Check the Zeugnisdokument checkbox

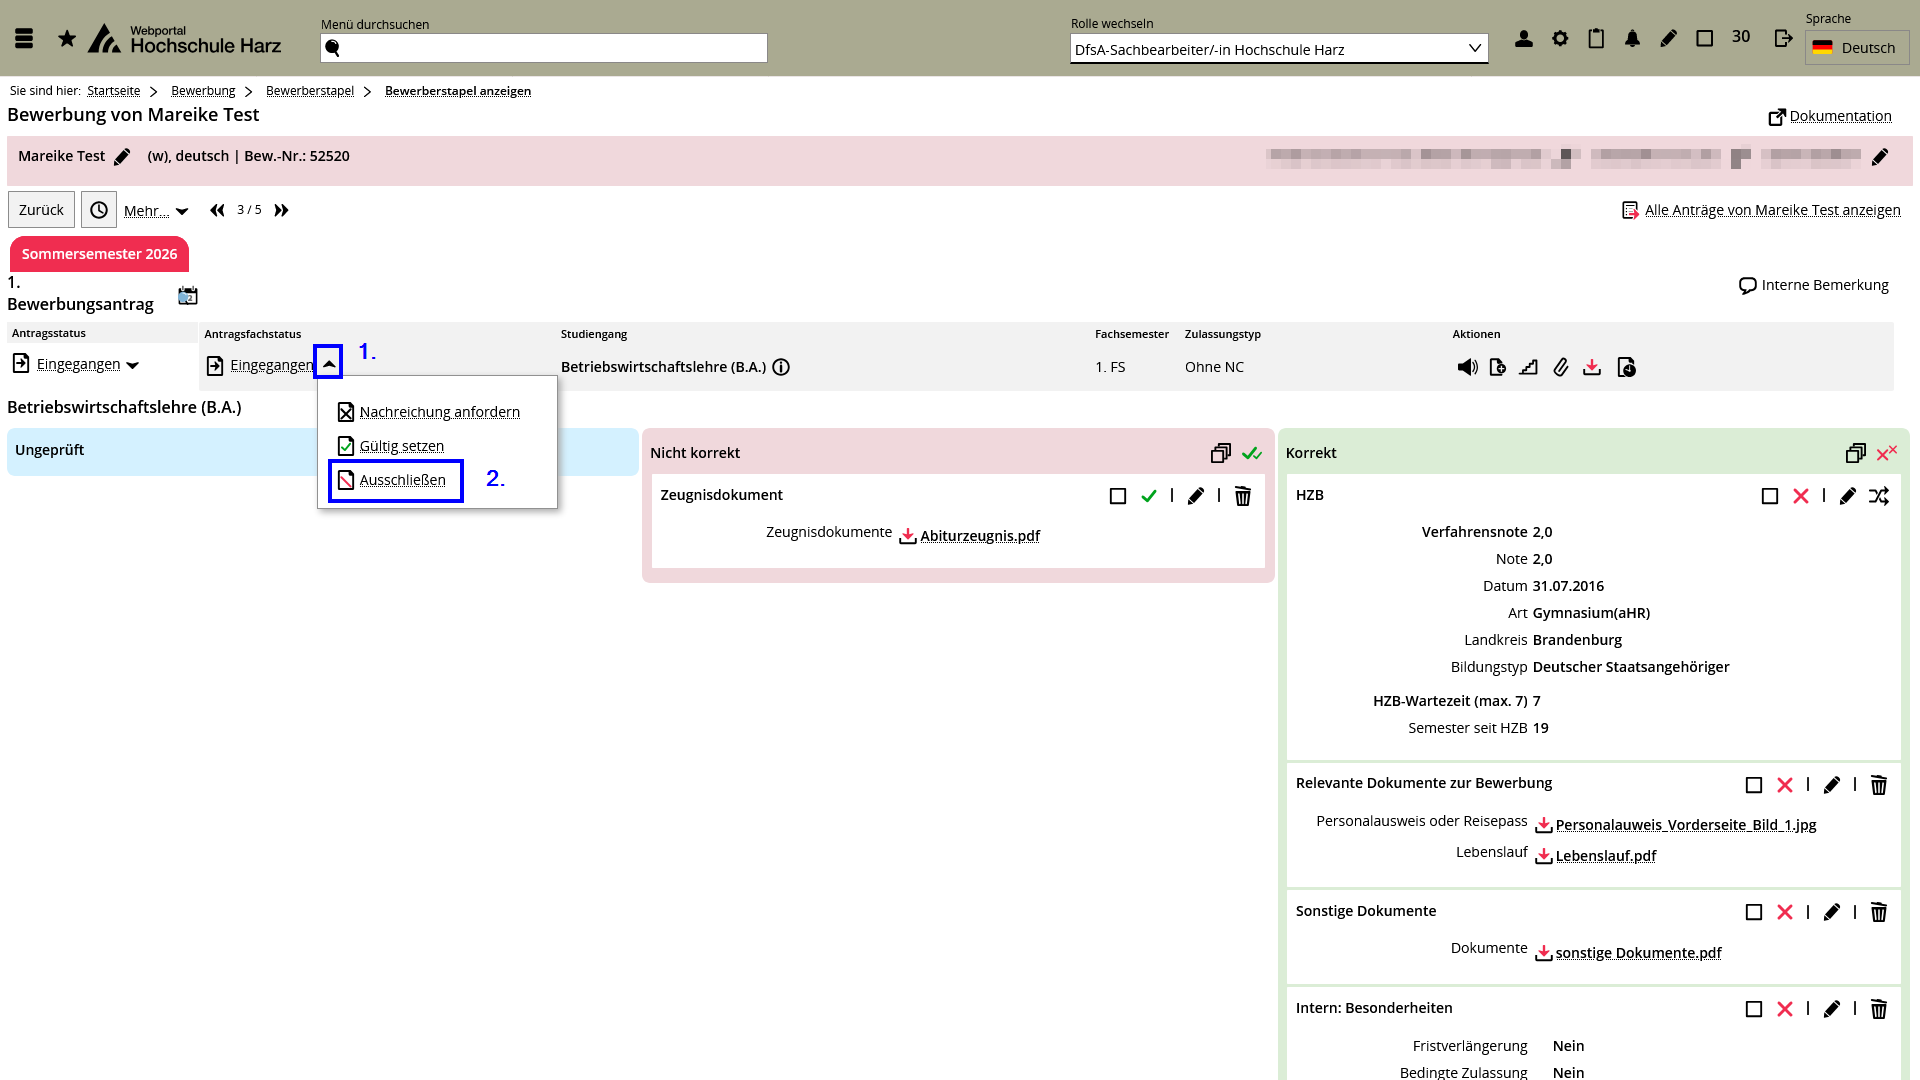point(1118,496)
